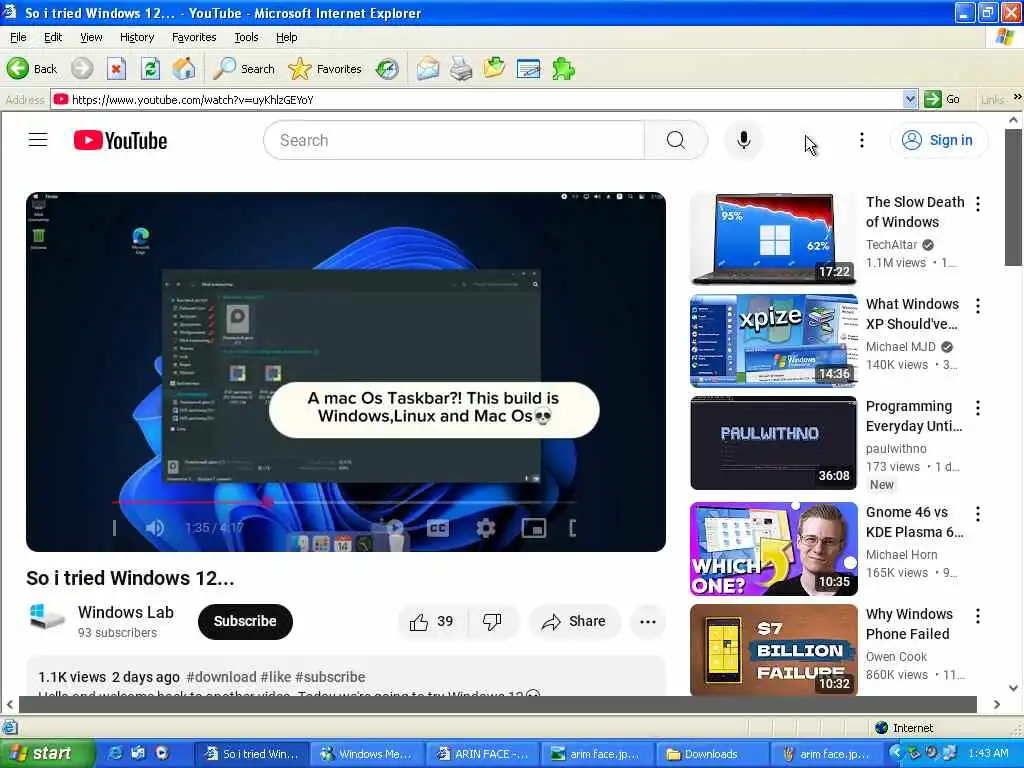Click the magnifier search button
The width and height of the screenshot is (1024, 768).
coord(676,140)
